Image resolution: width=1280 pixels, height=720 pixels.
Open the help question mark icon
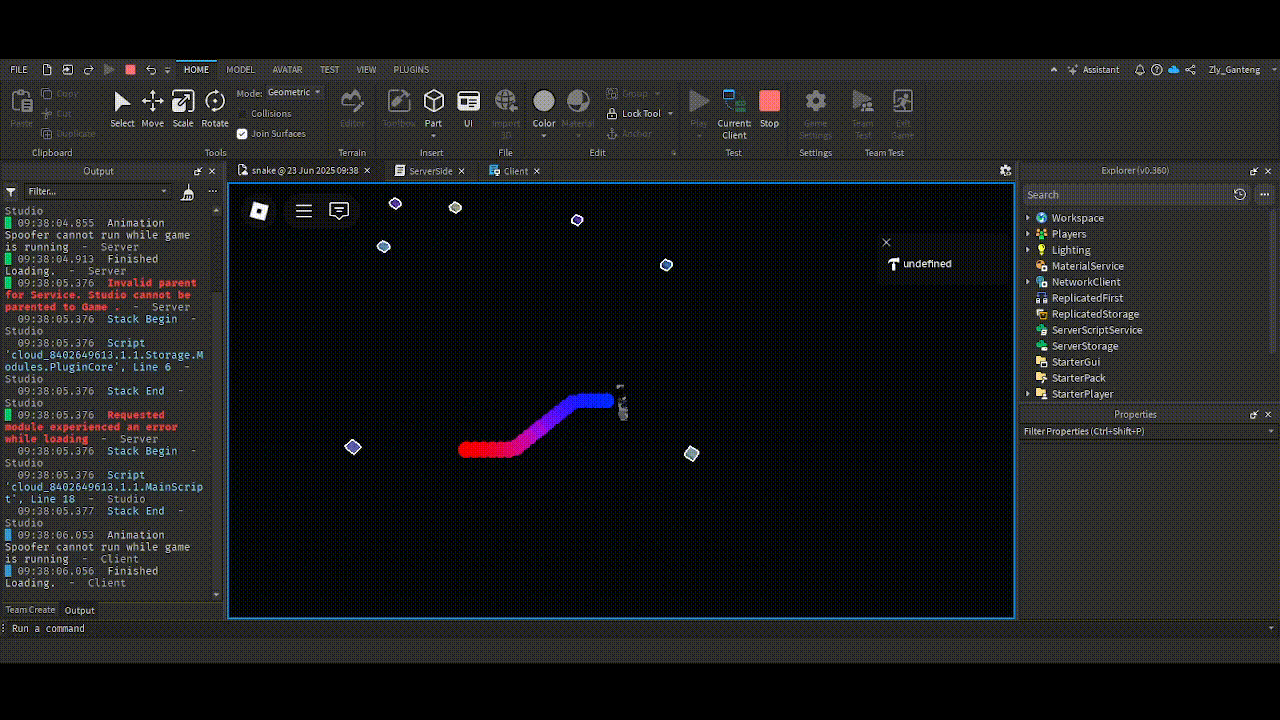(1157, 70)
